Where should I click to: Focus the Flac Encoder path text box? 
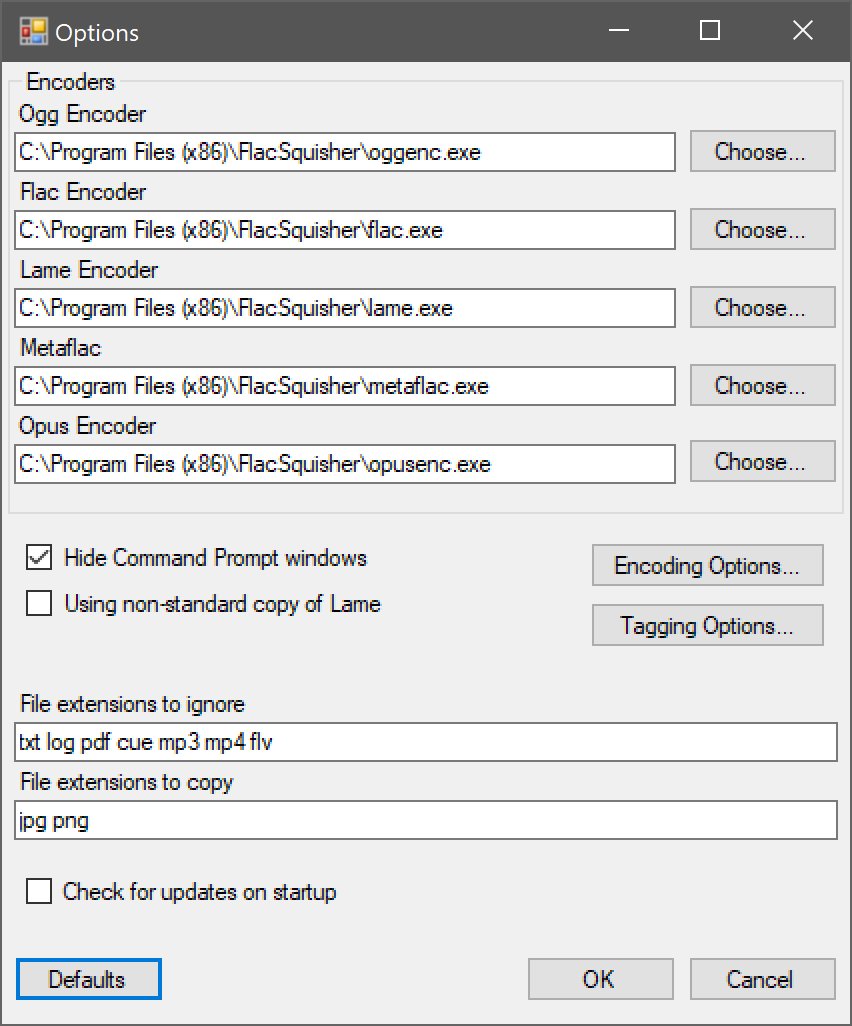(346, 230)
